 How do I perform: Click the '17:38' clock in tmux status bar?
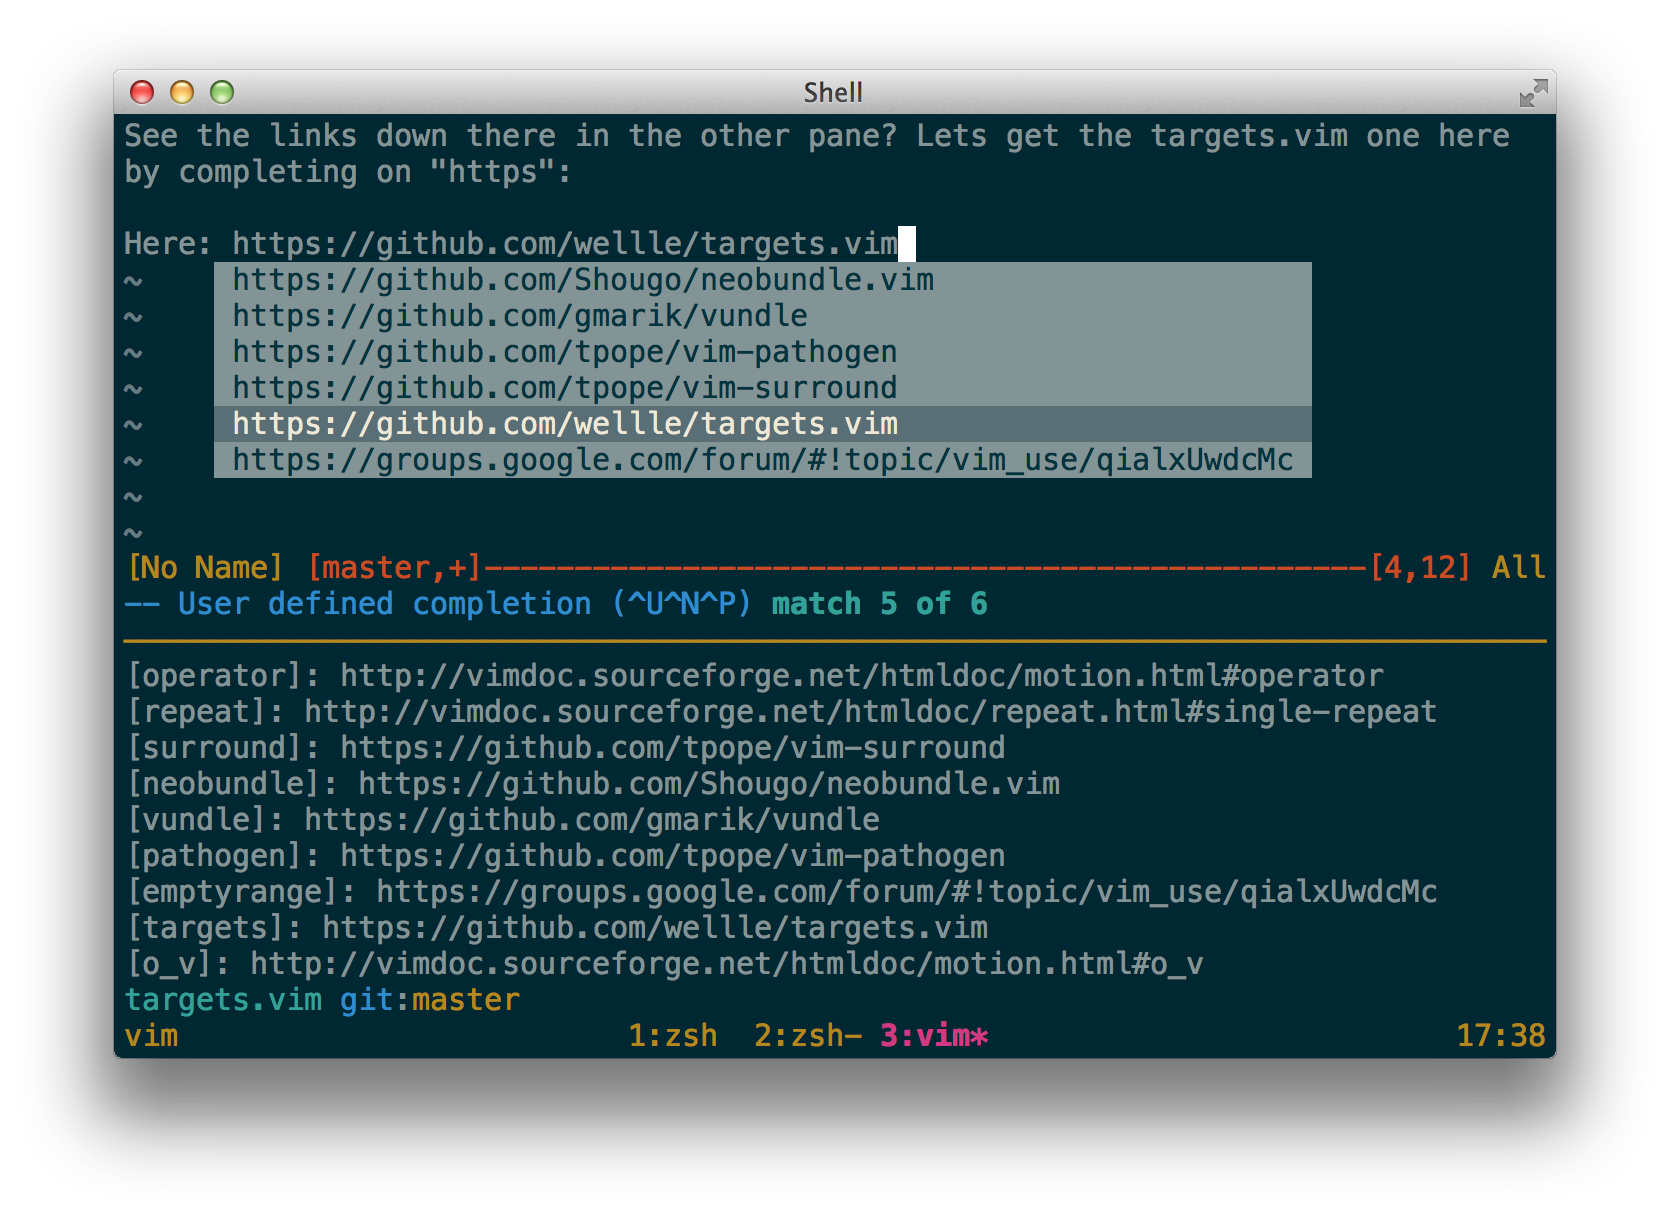pyautogui.click(x=1501, y=1035)
